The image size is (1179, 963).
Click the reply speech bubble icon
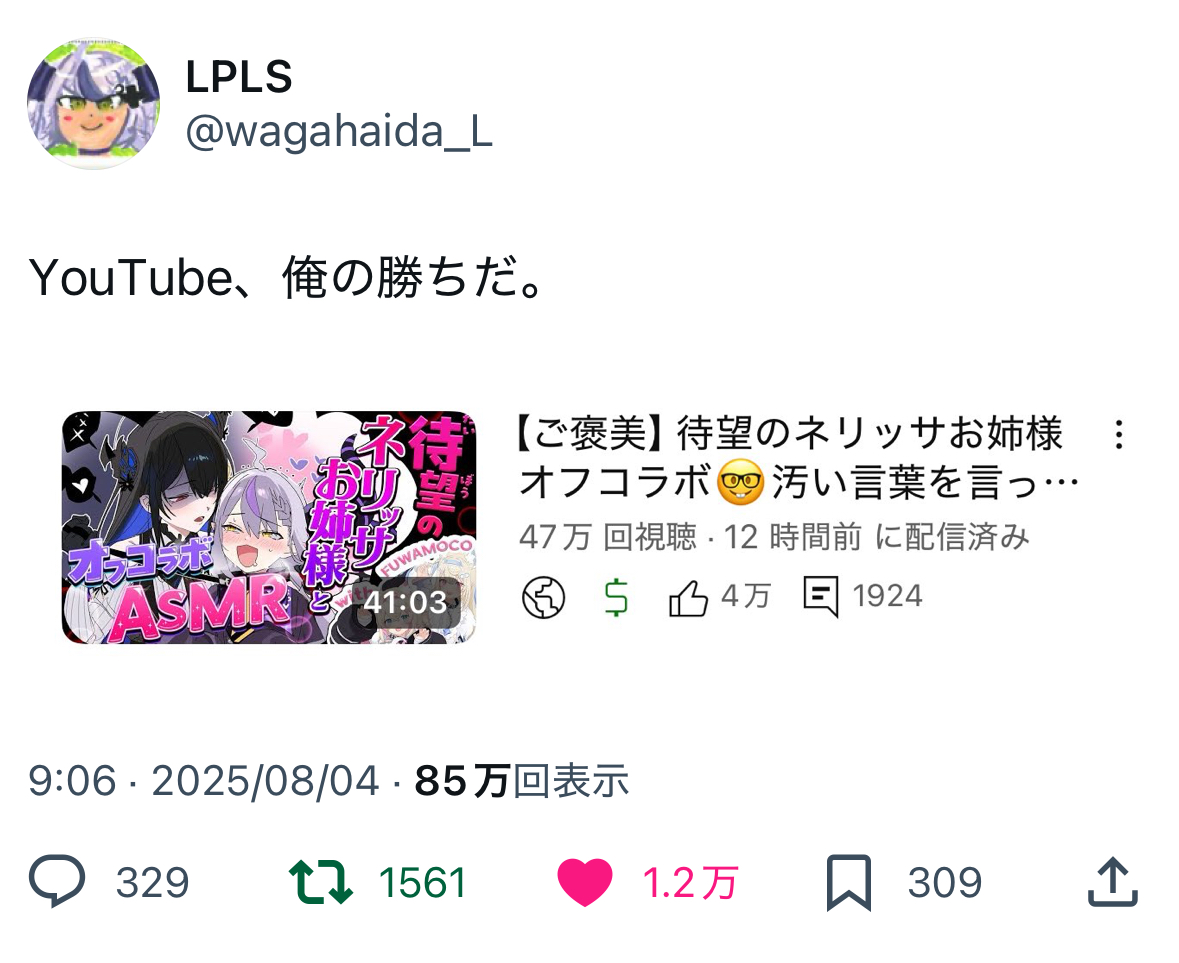(56, 881)
